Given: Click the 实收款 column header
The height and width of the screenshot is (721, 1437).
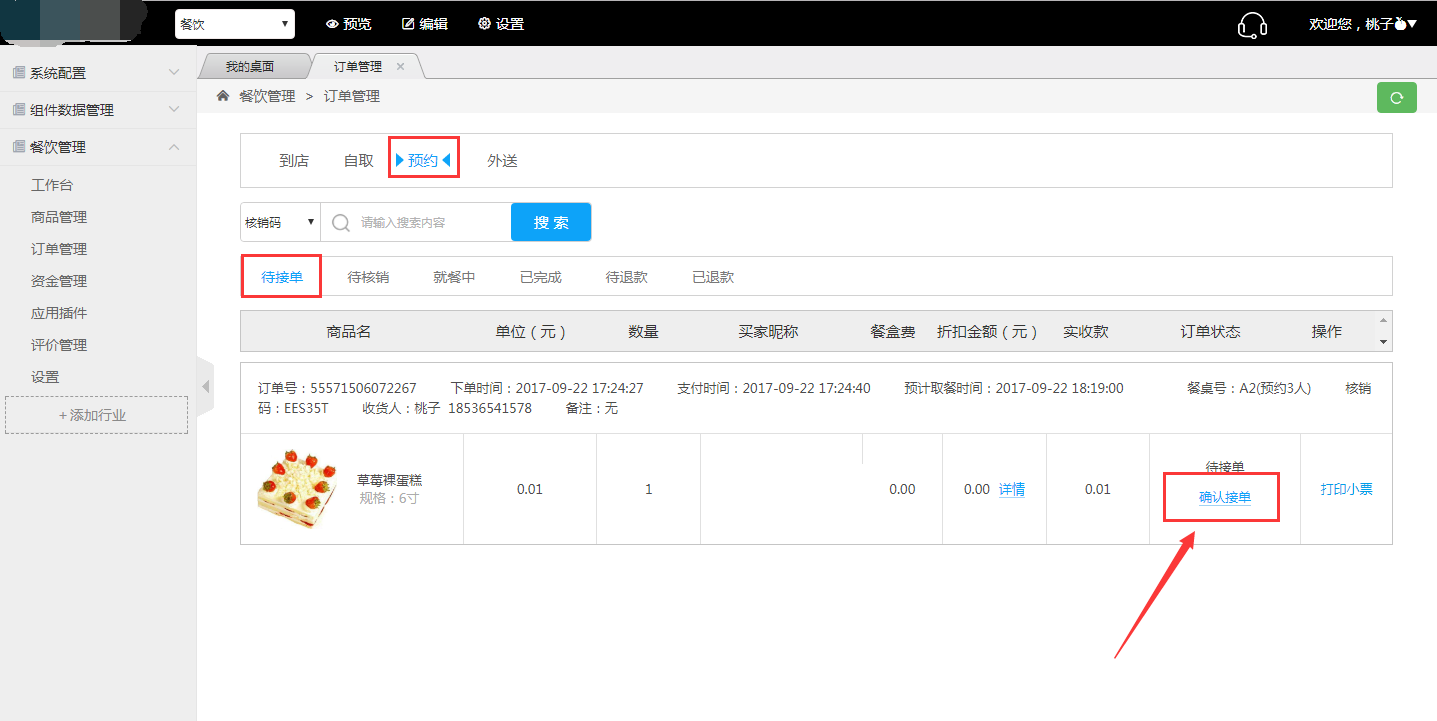Looking at the screenshot, I should (1085, 331).
